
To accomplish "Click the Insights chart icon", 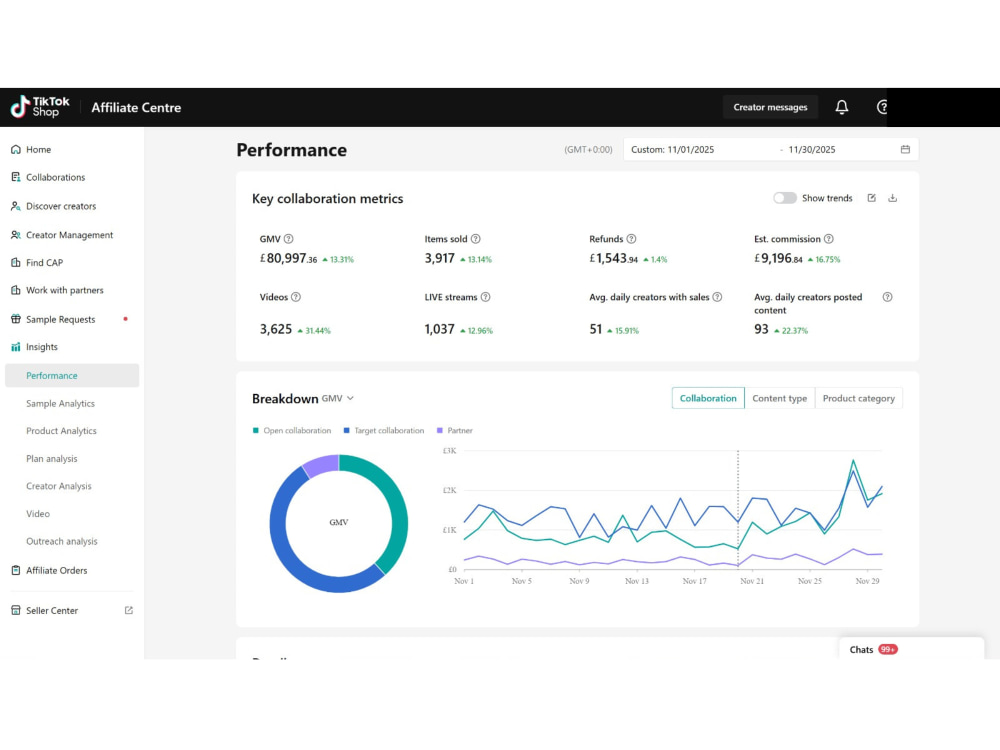I will point(16,347).
